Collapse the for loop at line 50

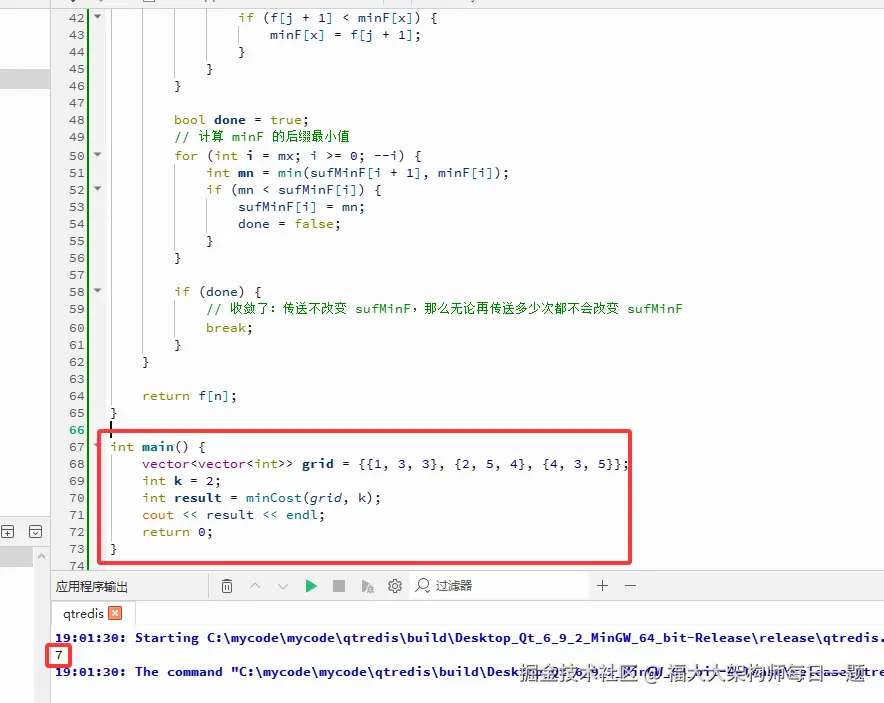point(98,154)
